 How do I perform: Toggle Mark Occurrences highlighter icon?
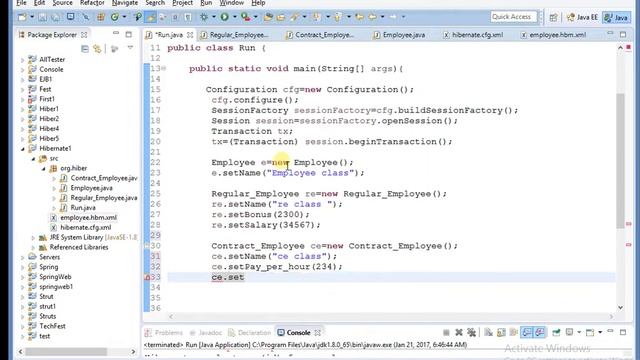coord(151,17)
